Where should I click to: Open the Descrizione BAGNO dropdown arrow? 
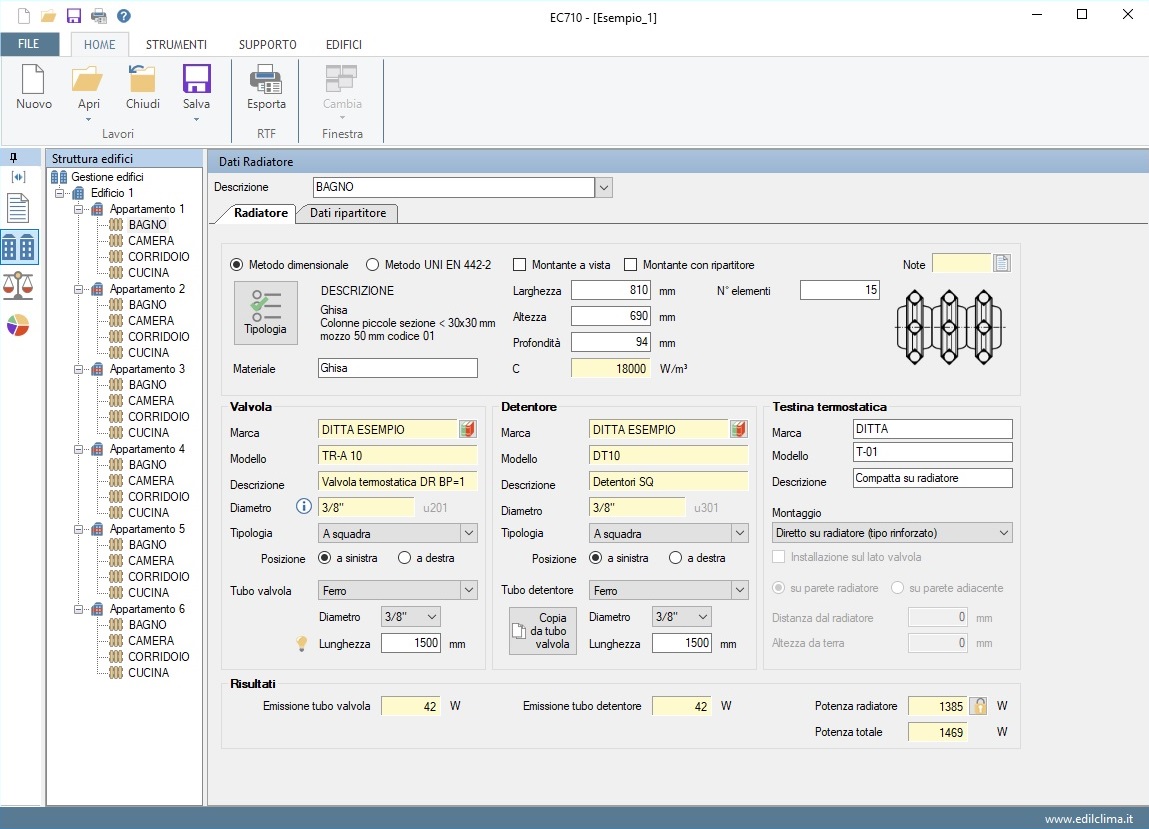[x=604, y=188]
